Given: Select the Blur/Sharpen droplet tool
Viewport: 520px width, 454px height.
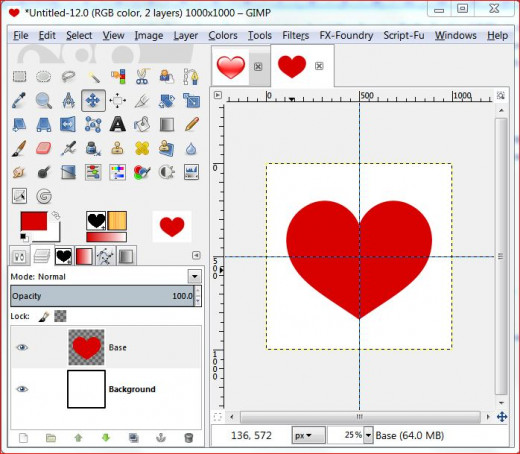Looking at the screenshot, I should coord(191,149).
